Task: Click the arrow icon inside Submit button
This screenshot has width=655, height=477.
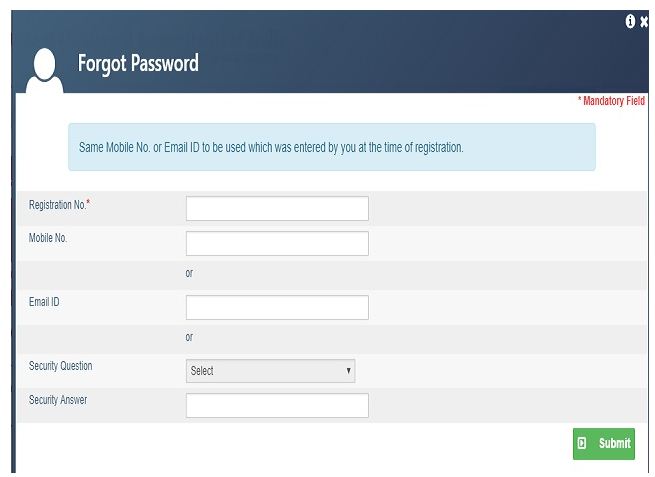Action: (582, 443)
